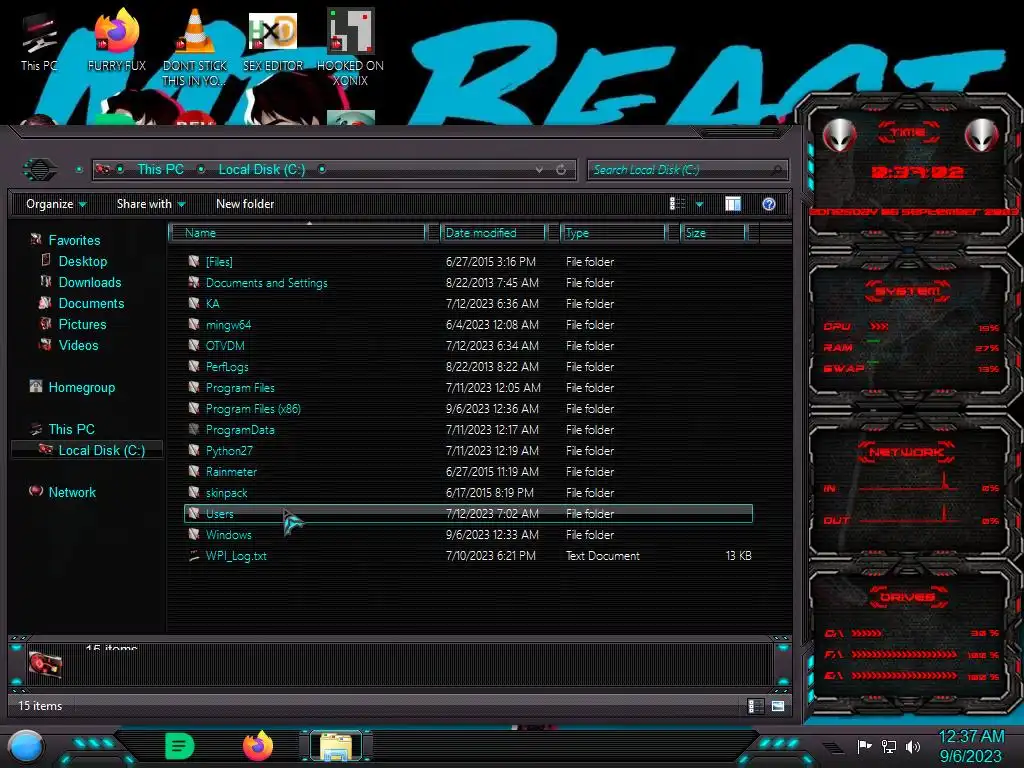This screenshot has width=1024, height=768.
Task: Switch to large icons view in the status bar
Action: [777, 706]
